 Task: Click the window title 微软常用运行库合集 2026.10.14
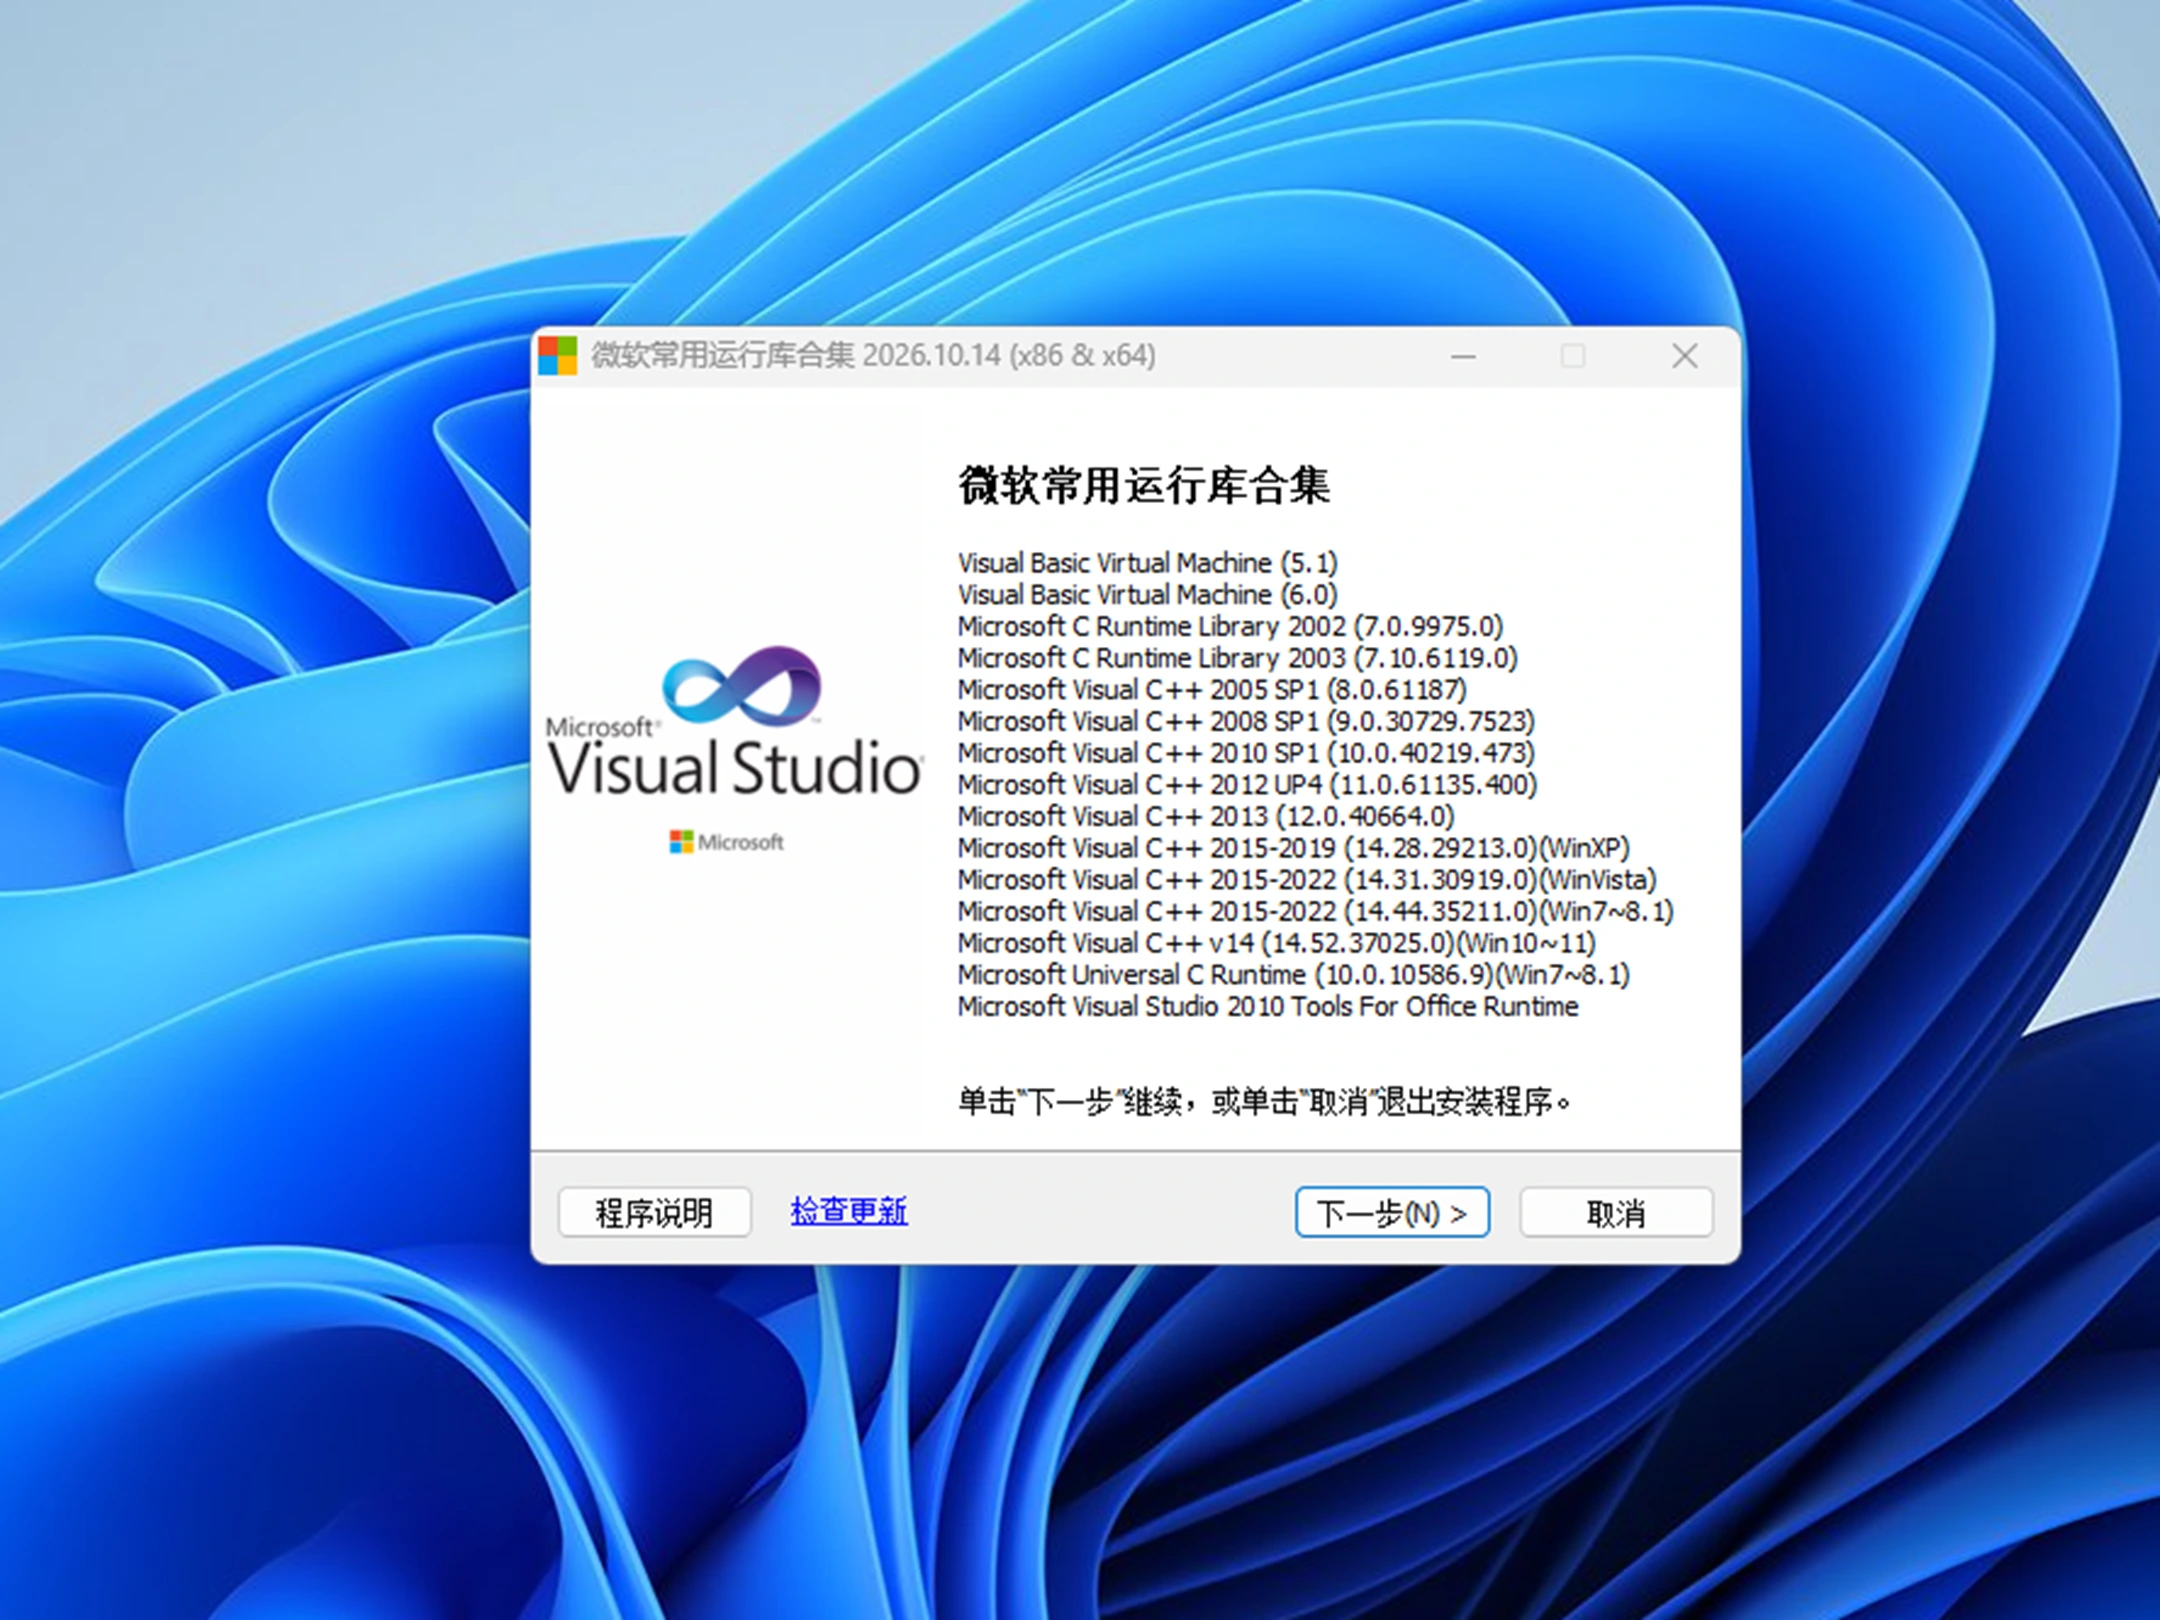pyautogui.click(x=873, y=355)
